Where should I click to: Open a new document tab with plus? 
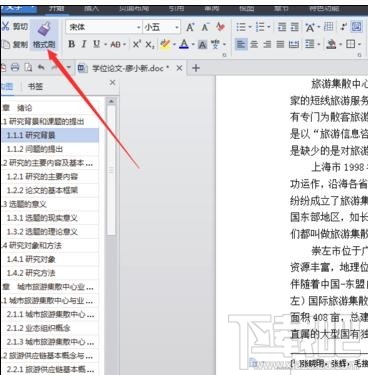pos(196,68)
